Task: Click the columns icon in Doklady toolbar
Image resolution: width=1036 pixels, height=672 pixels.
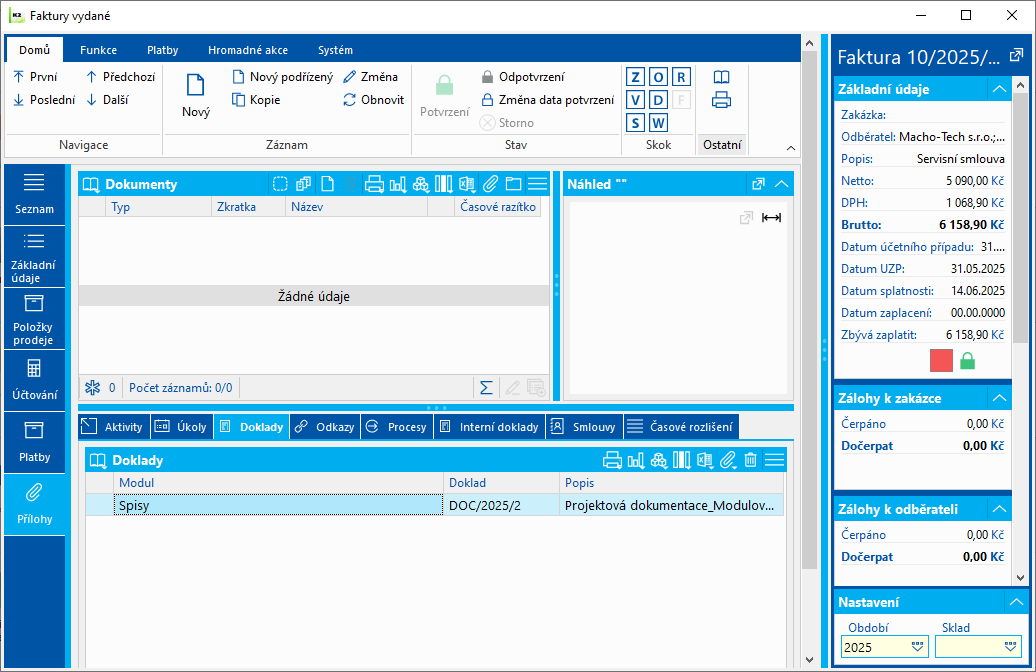Action: [x=681, y=460]
